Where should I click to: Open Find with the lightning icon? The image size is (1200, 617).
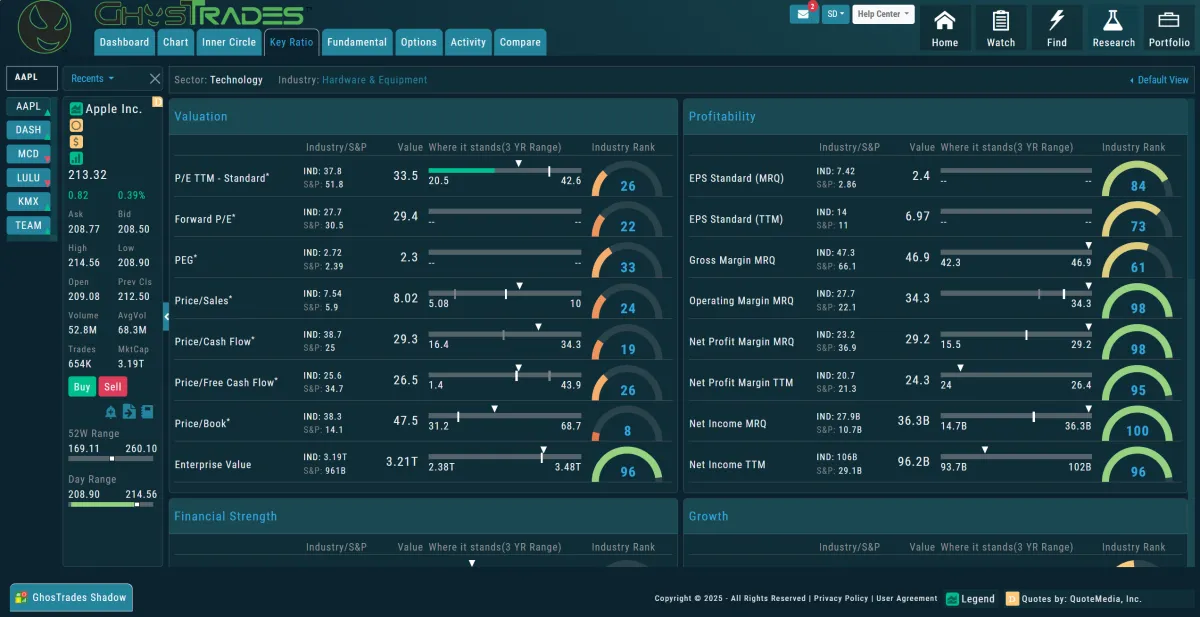click(1057, 28)
